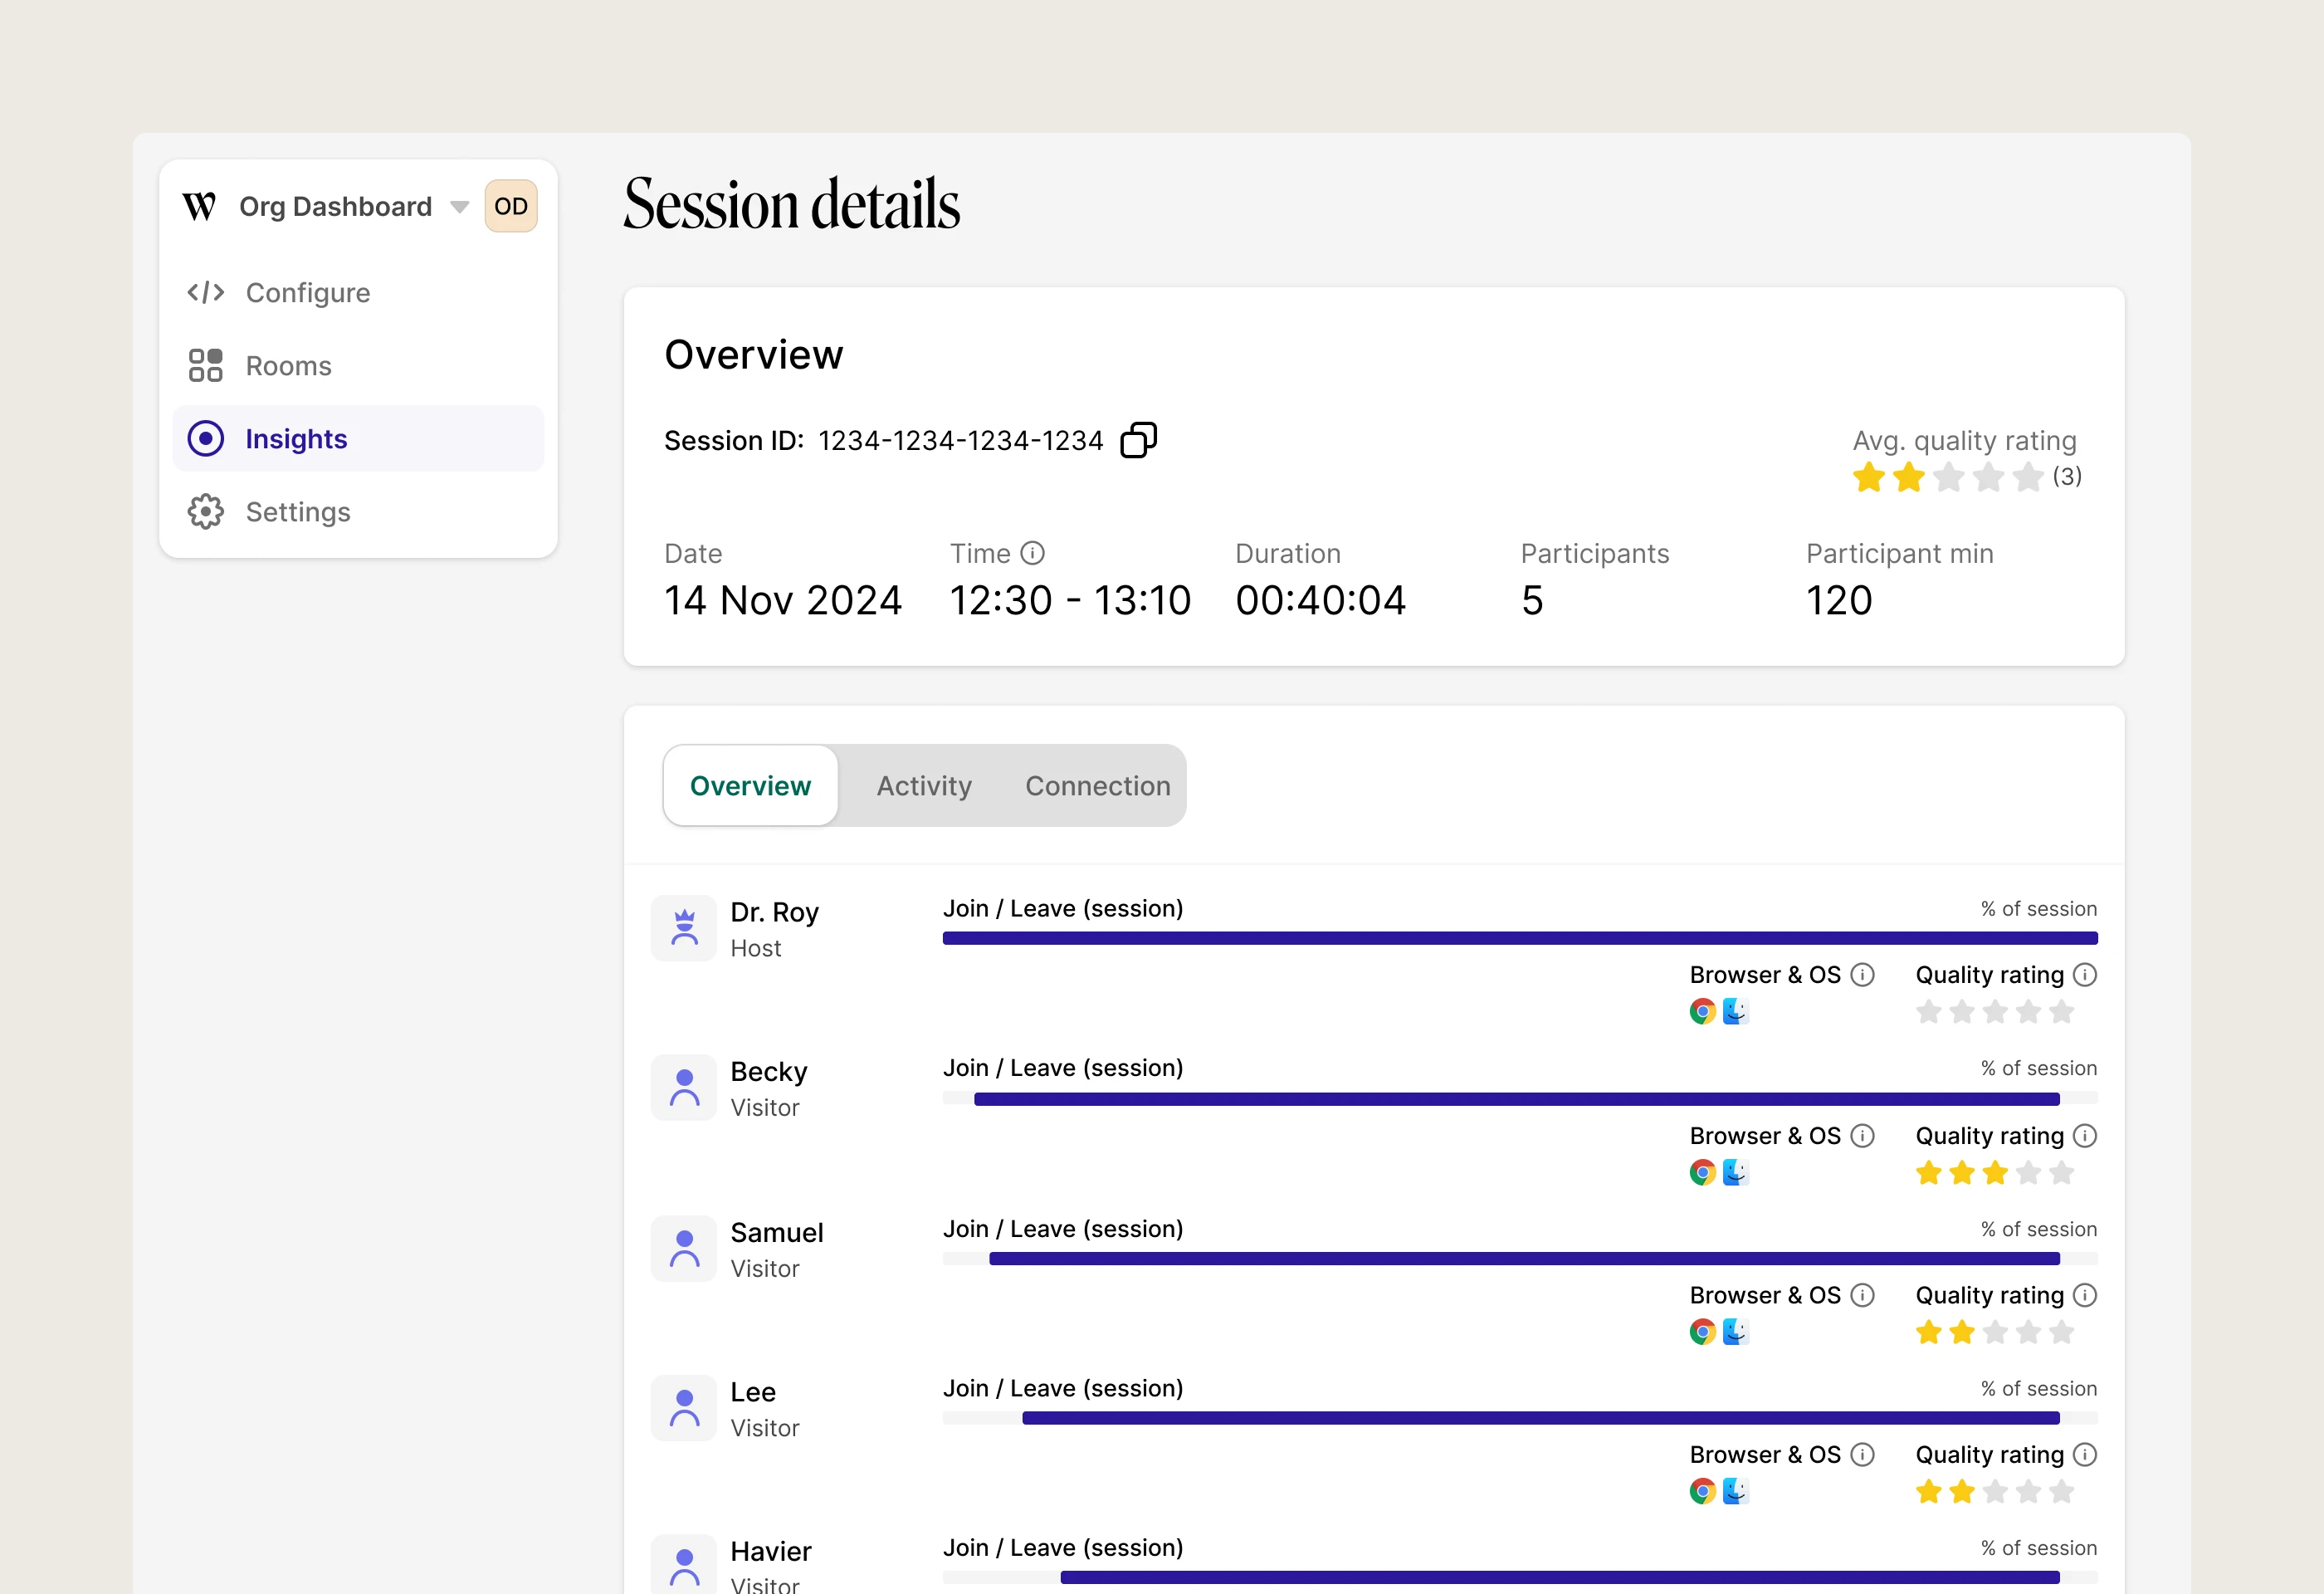Click Havier's visitor avatar icon
Viewport: 2324px width, 1594px height.
pyautogui.click(x=684, y=1564)
